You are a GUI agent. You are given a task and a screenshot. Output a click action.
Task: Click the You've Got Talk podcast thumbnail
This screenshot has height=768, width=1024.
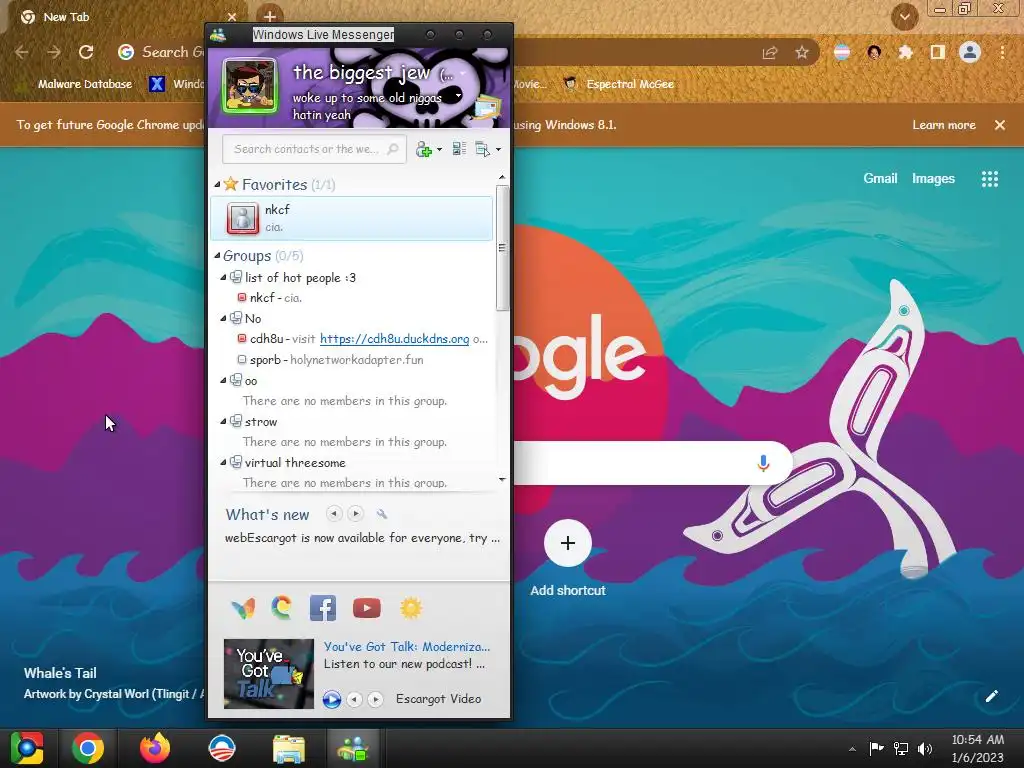(x=268, y=673)
